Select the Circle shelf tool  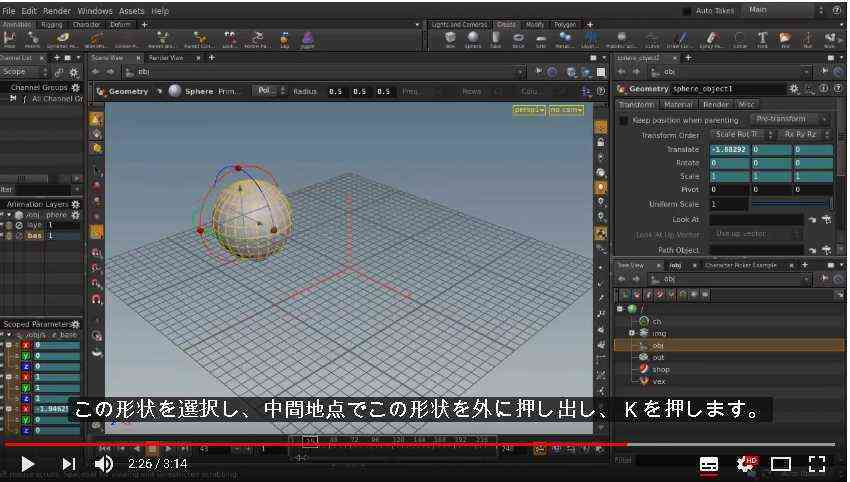click(739, 40)
